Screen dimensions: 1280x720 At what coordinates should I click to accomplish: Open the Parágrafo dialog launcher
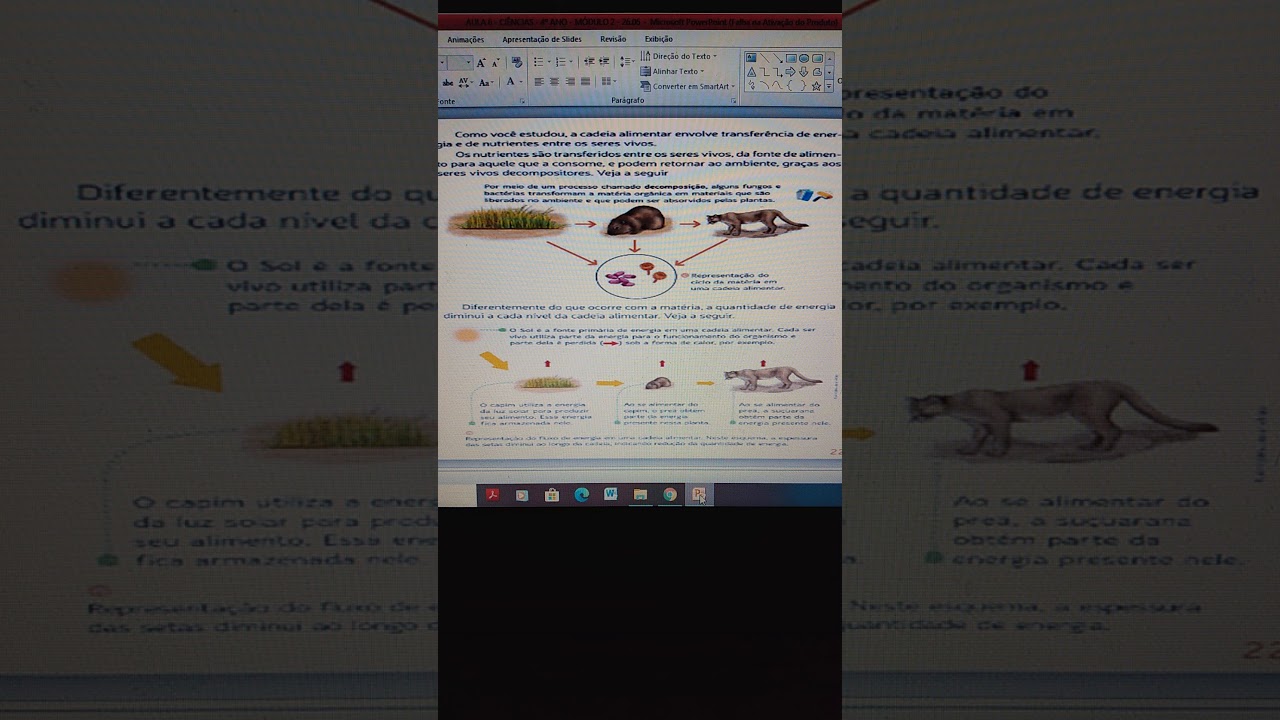pos(732,101)
